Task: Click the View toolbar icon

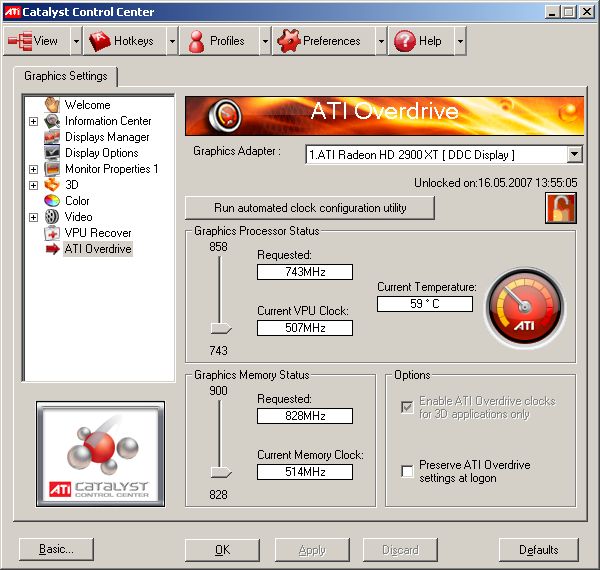Action: point(20,41)
